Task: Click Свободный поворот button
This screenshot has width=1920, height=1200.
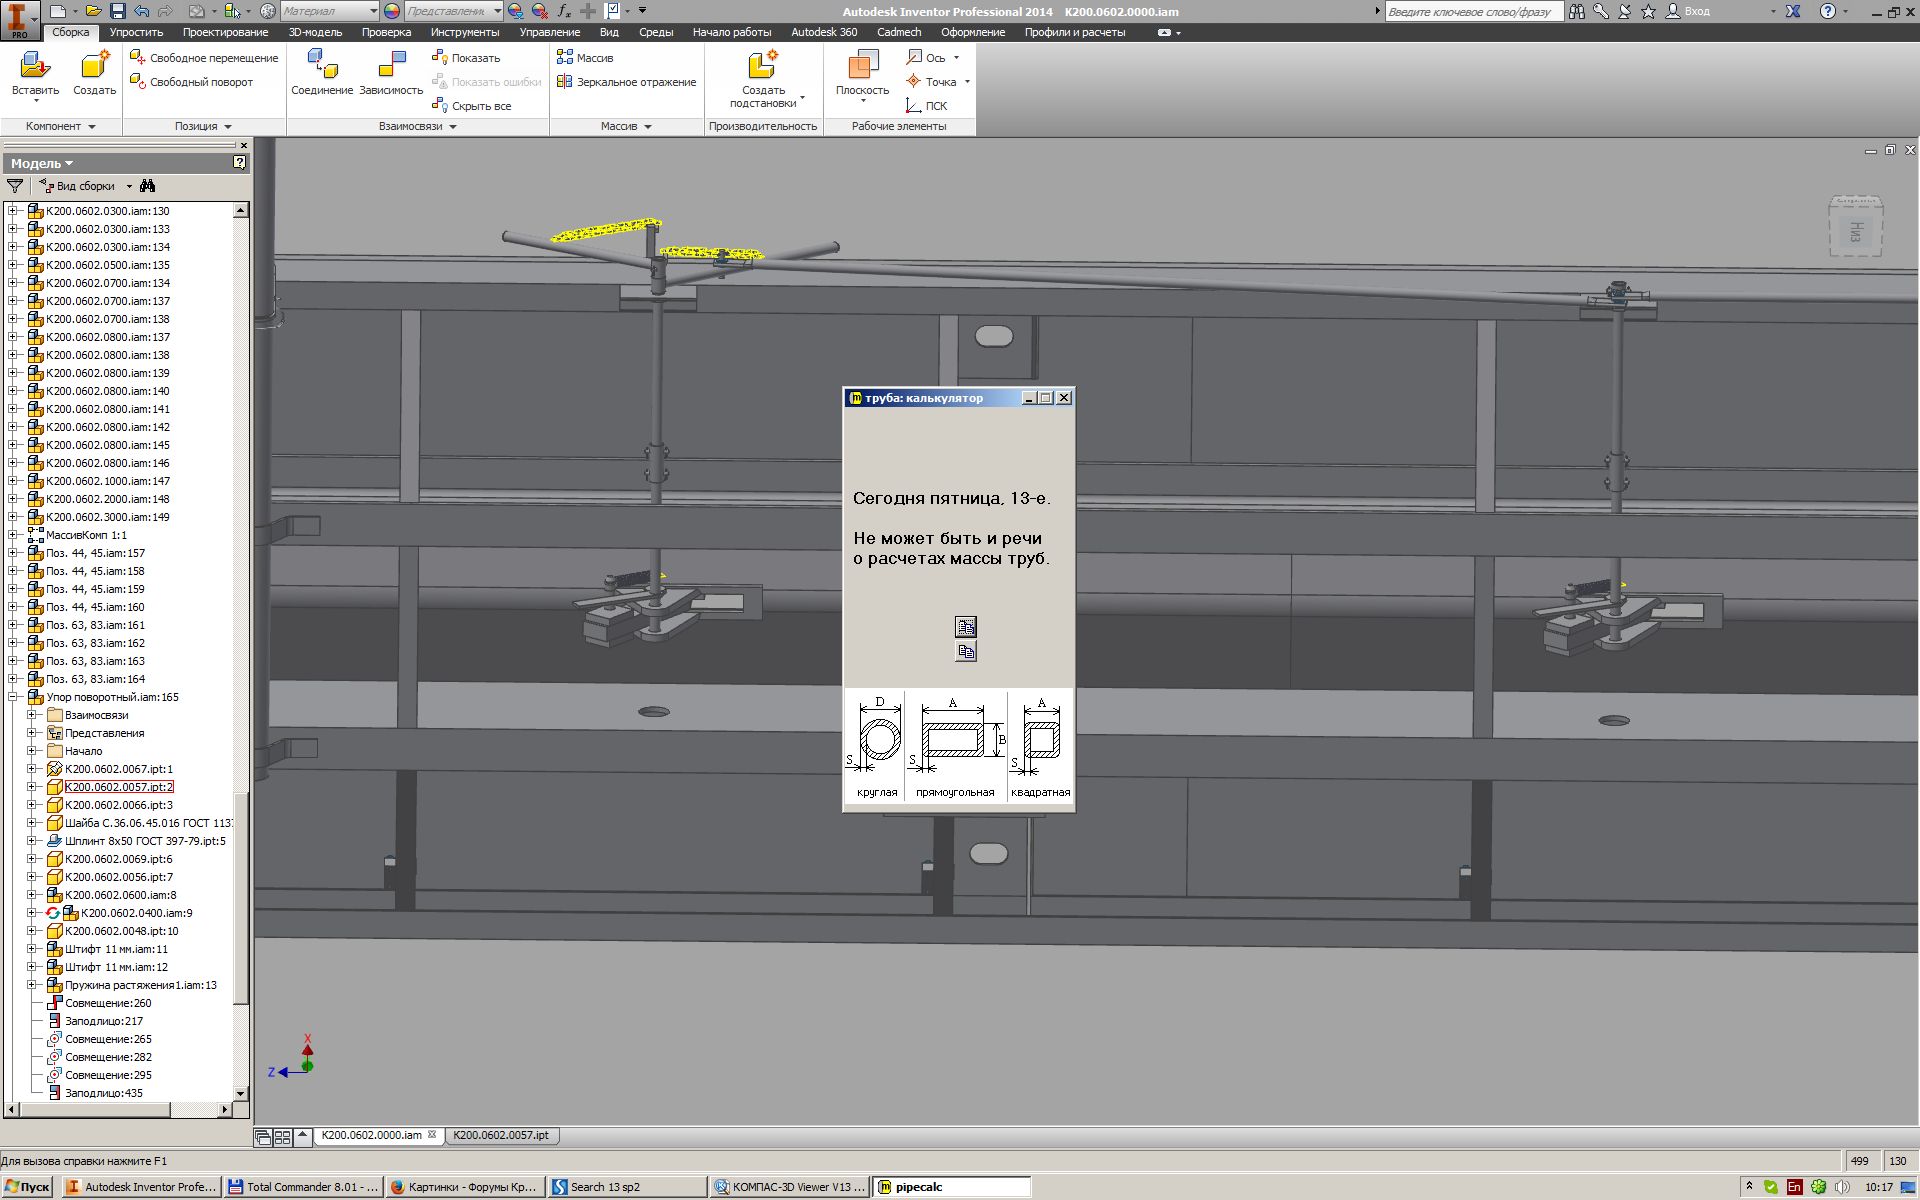Action: [x=200, y=82]
